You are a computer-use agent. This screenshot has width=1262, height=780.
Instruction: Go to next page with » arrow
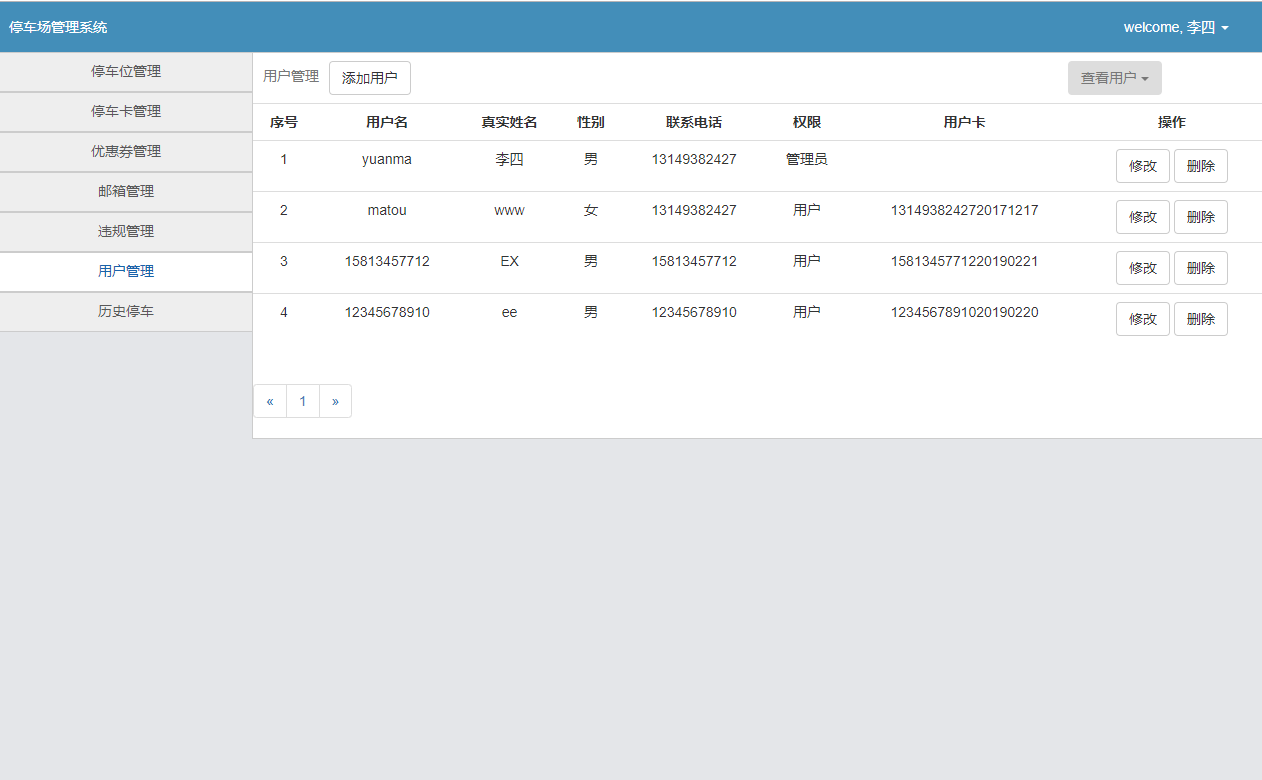click(335, 402)
